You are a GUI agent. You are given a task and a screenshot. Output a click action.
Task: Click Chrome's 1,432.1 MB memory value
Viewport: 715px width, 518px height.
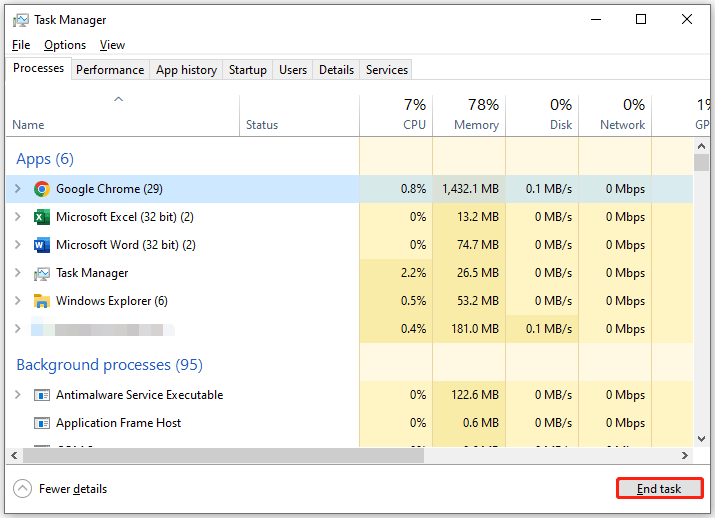pyautogui.click(x=471, y=189)
